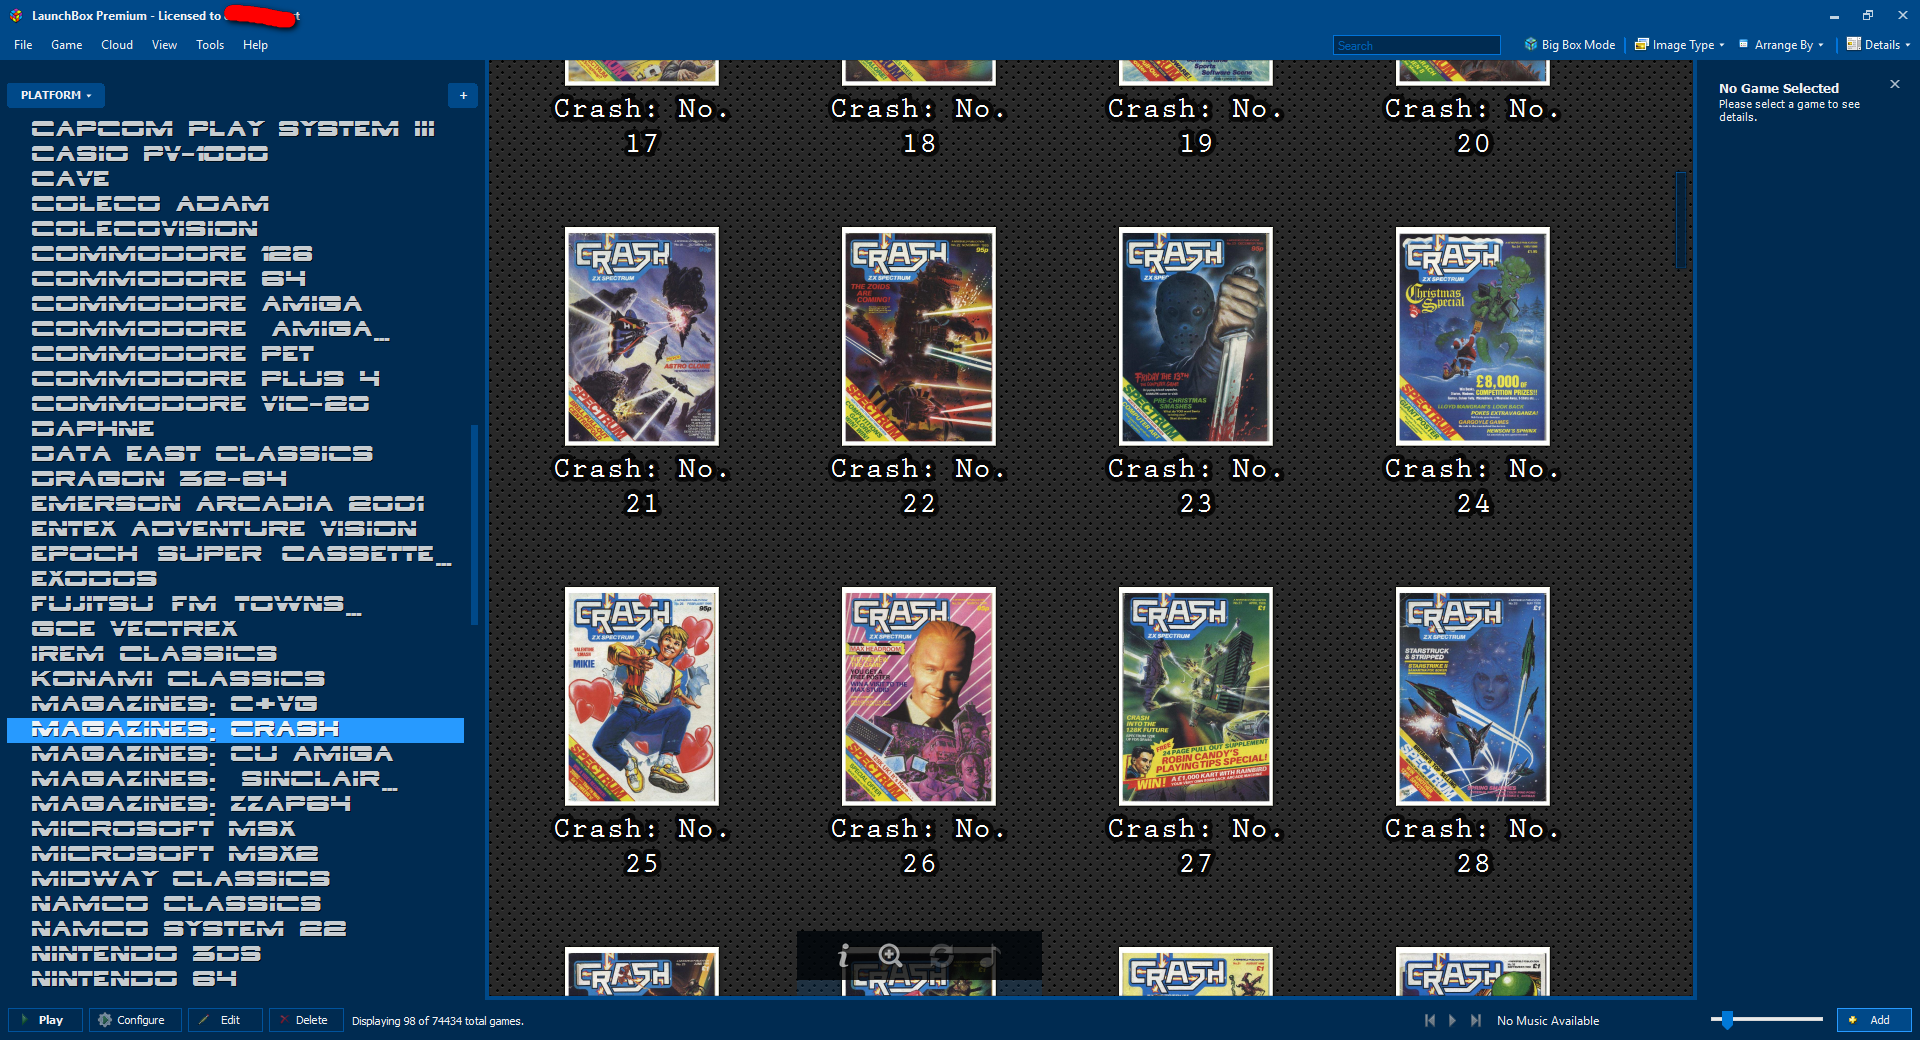The width and height of the screenshot is (1920, 1040).
Task: Open Configure with the gear button
Action: pyautogui.click(x=135, y=1020)
